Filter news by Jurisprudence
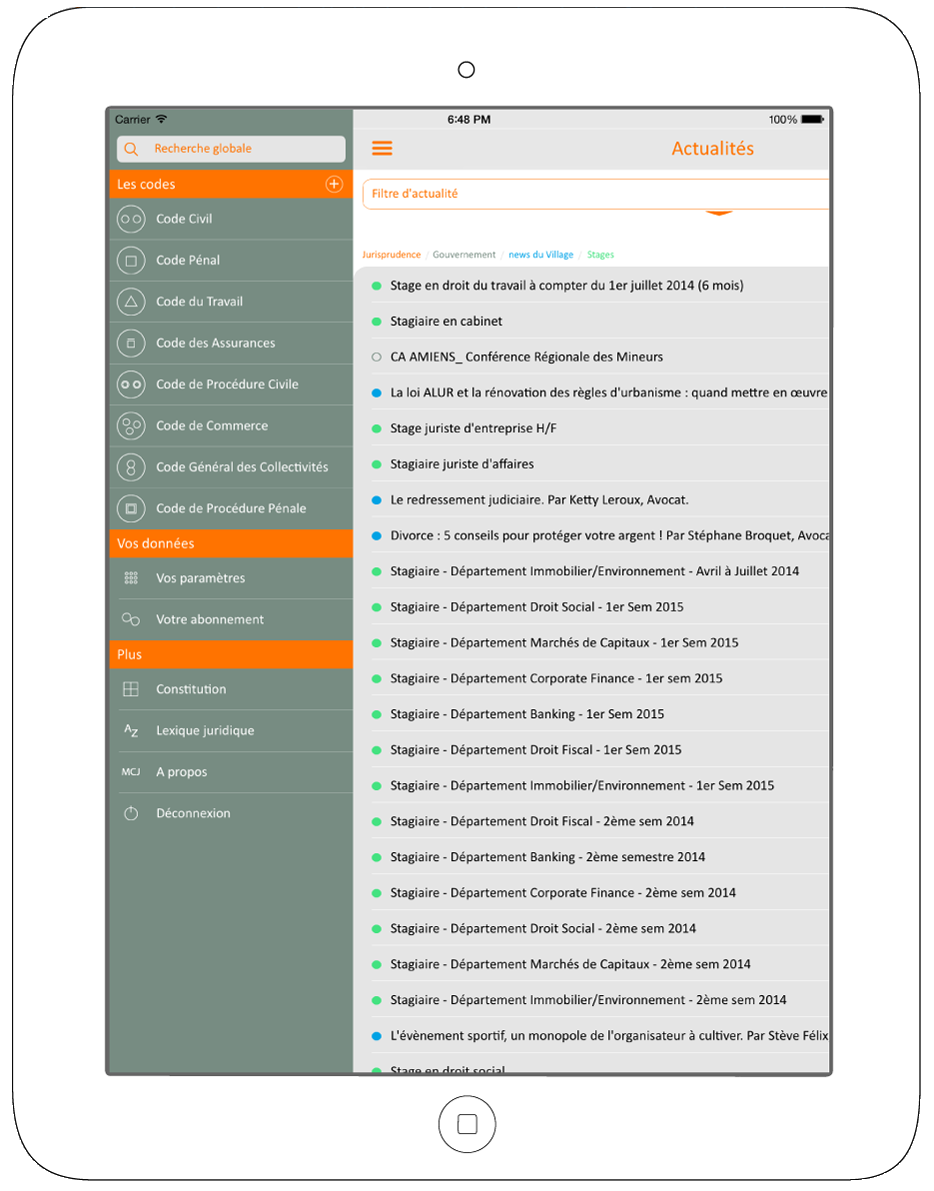 391,254
